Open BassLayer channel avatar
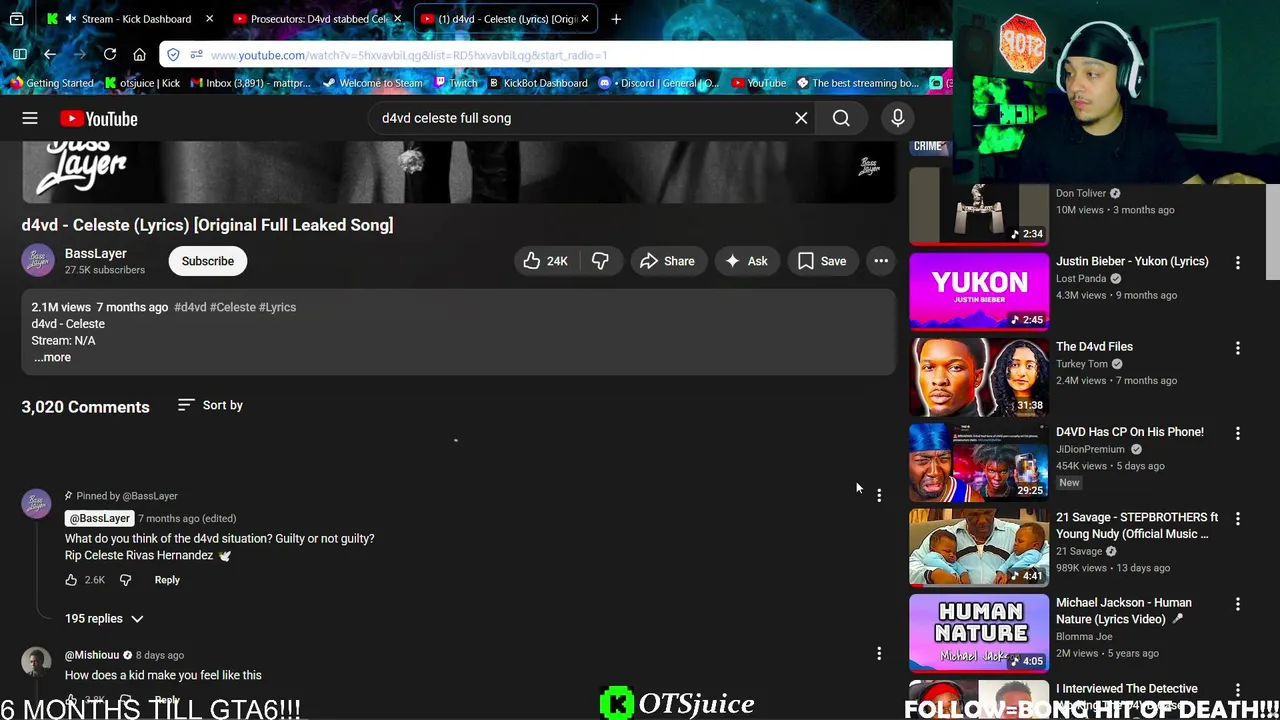The width and height of the screenshot is (1280, 720). [x=38, y=261]
